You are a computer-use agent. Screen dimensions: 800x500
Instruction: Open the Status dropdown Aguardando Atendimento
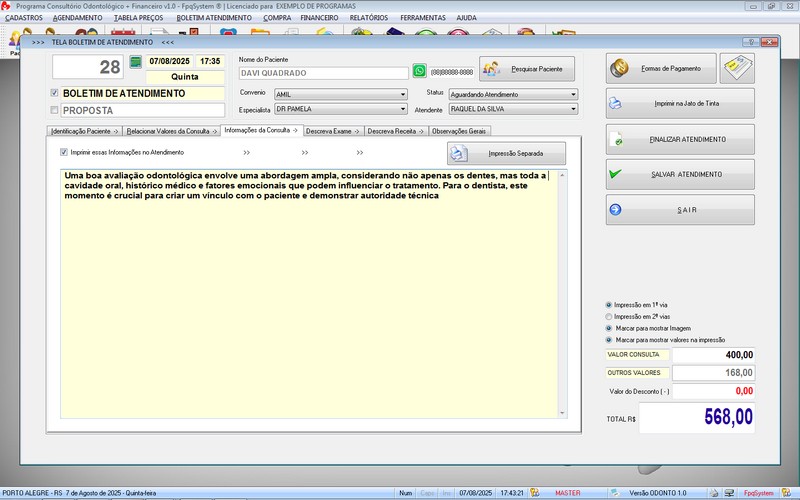pyautogui.click(x=573, y=94)
